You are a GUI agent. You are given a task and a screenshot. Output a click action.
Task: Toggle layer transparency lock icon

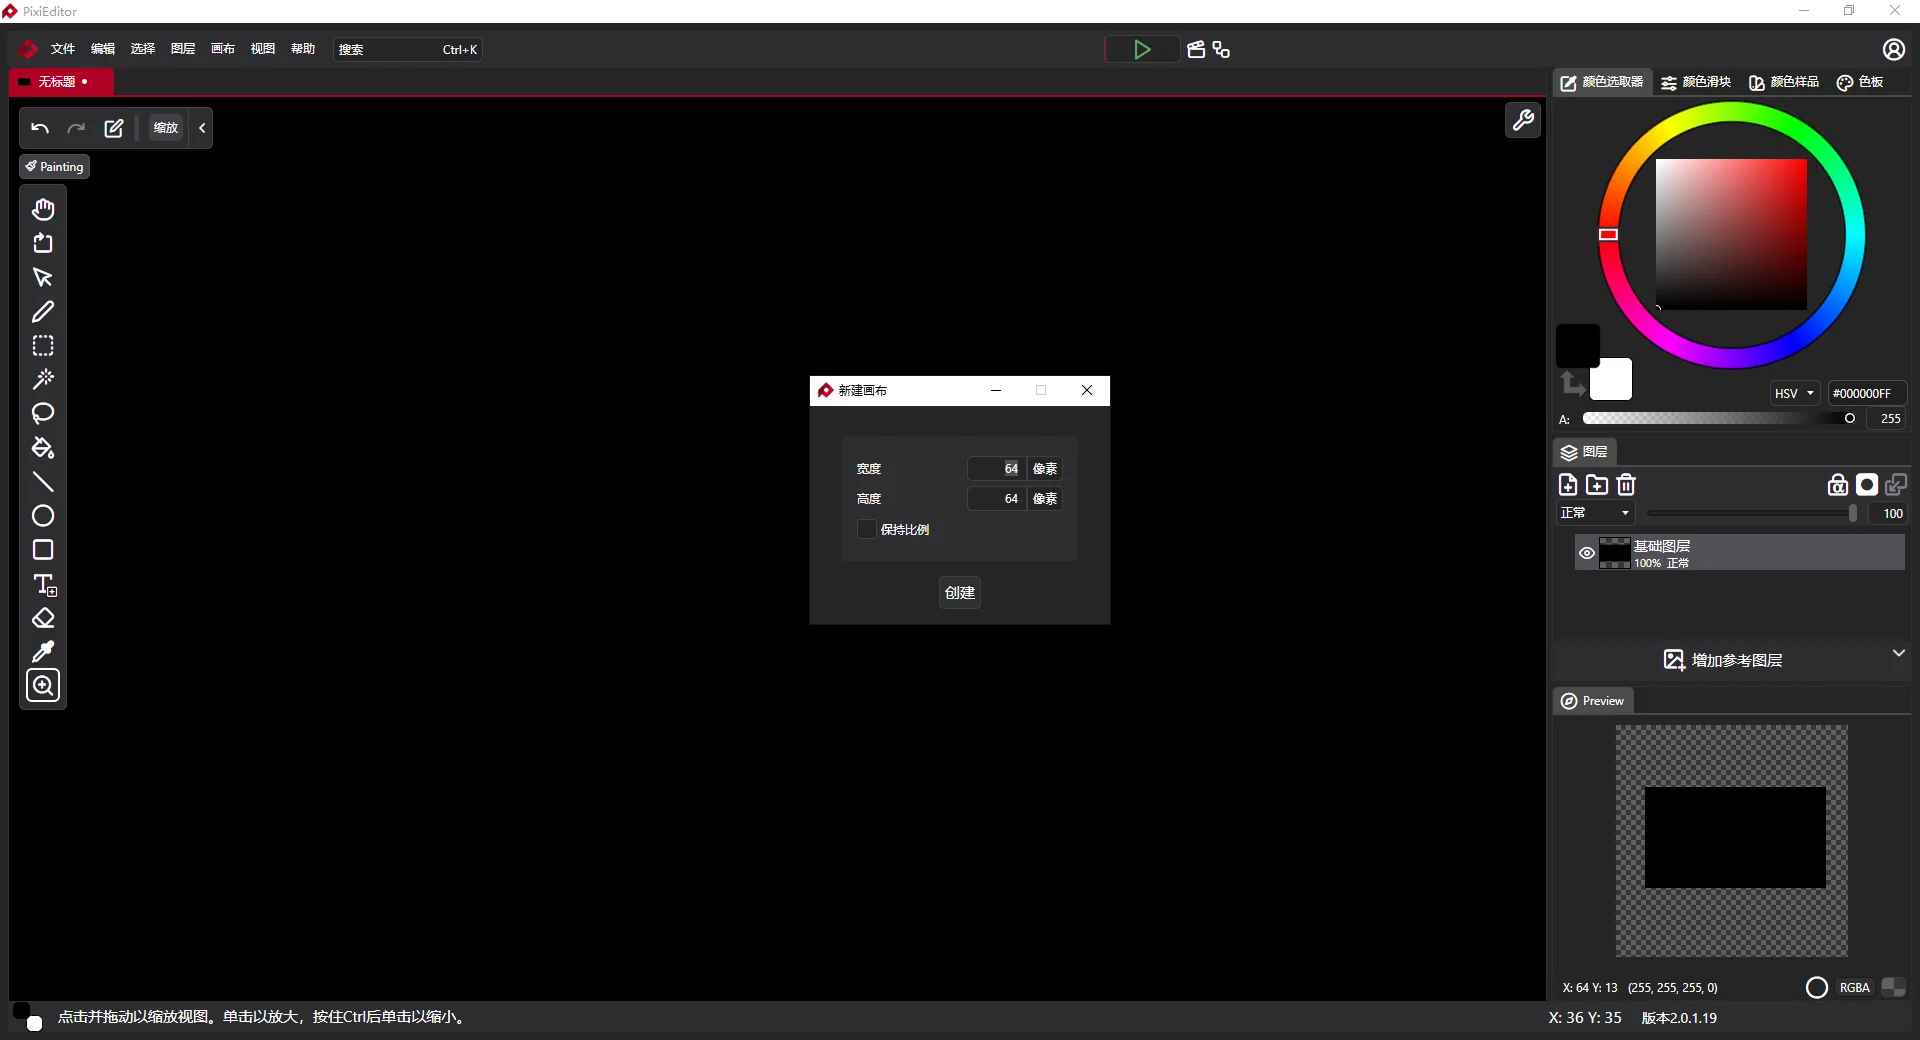1837,485
